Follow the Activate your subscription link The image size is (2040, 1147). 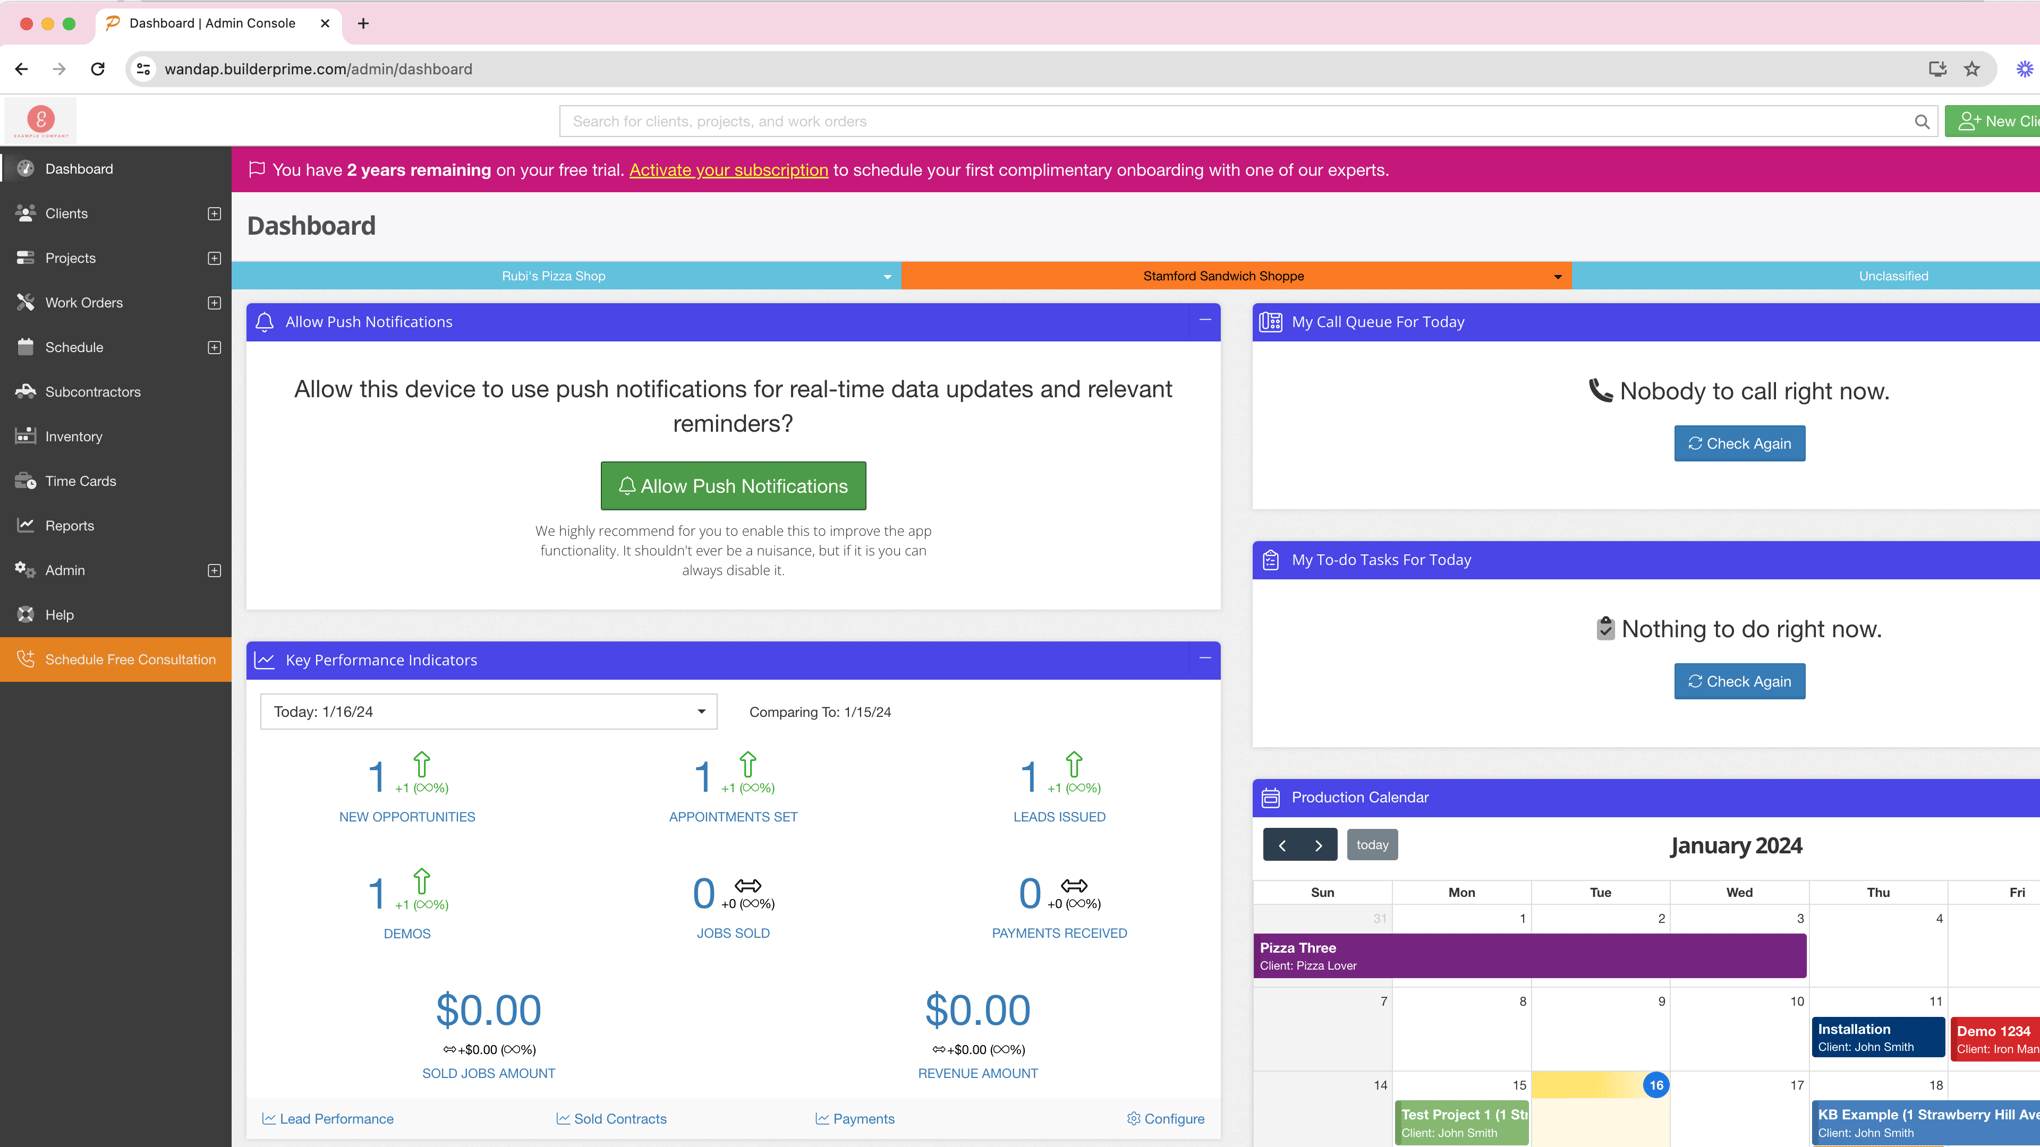[x=728, y=170]
